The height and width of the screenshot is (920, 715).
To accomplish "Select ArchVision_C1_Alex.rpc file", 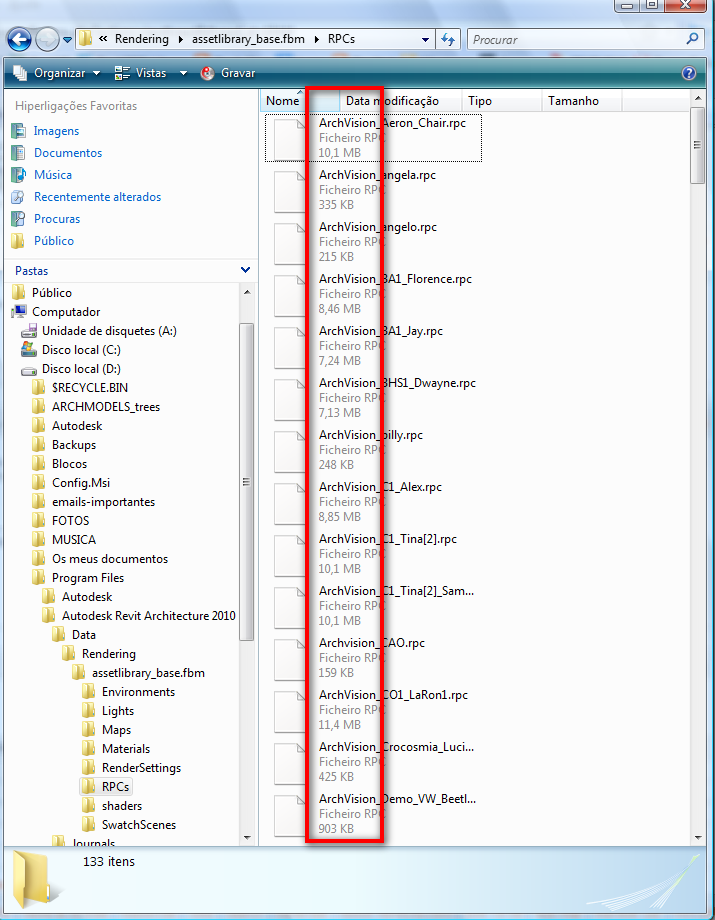I will 374,502.
